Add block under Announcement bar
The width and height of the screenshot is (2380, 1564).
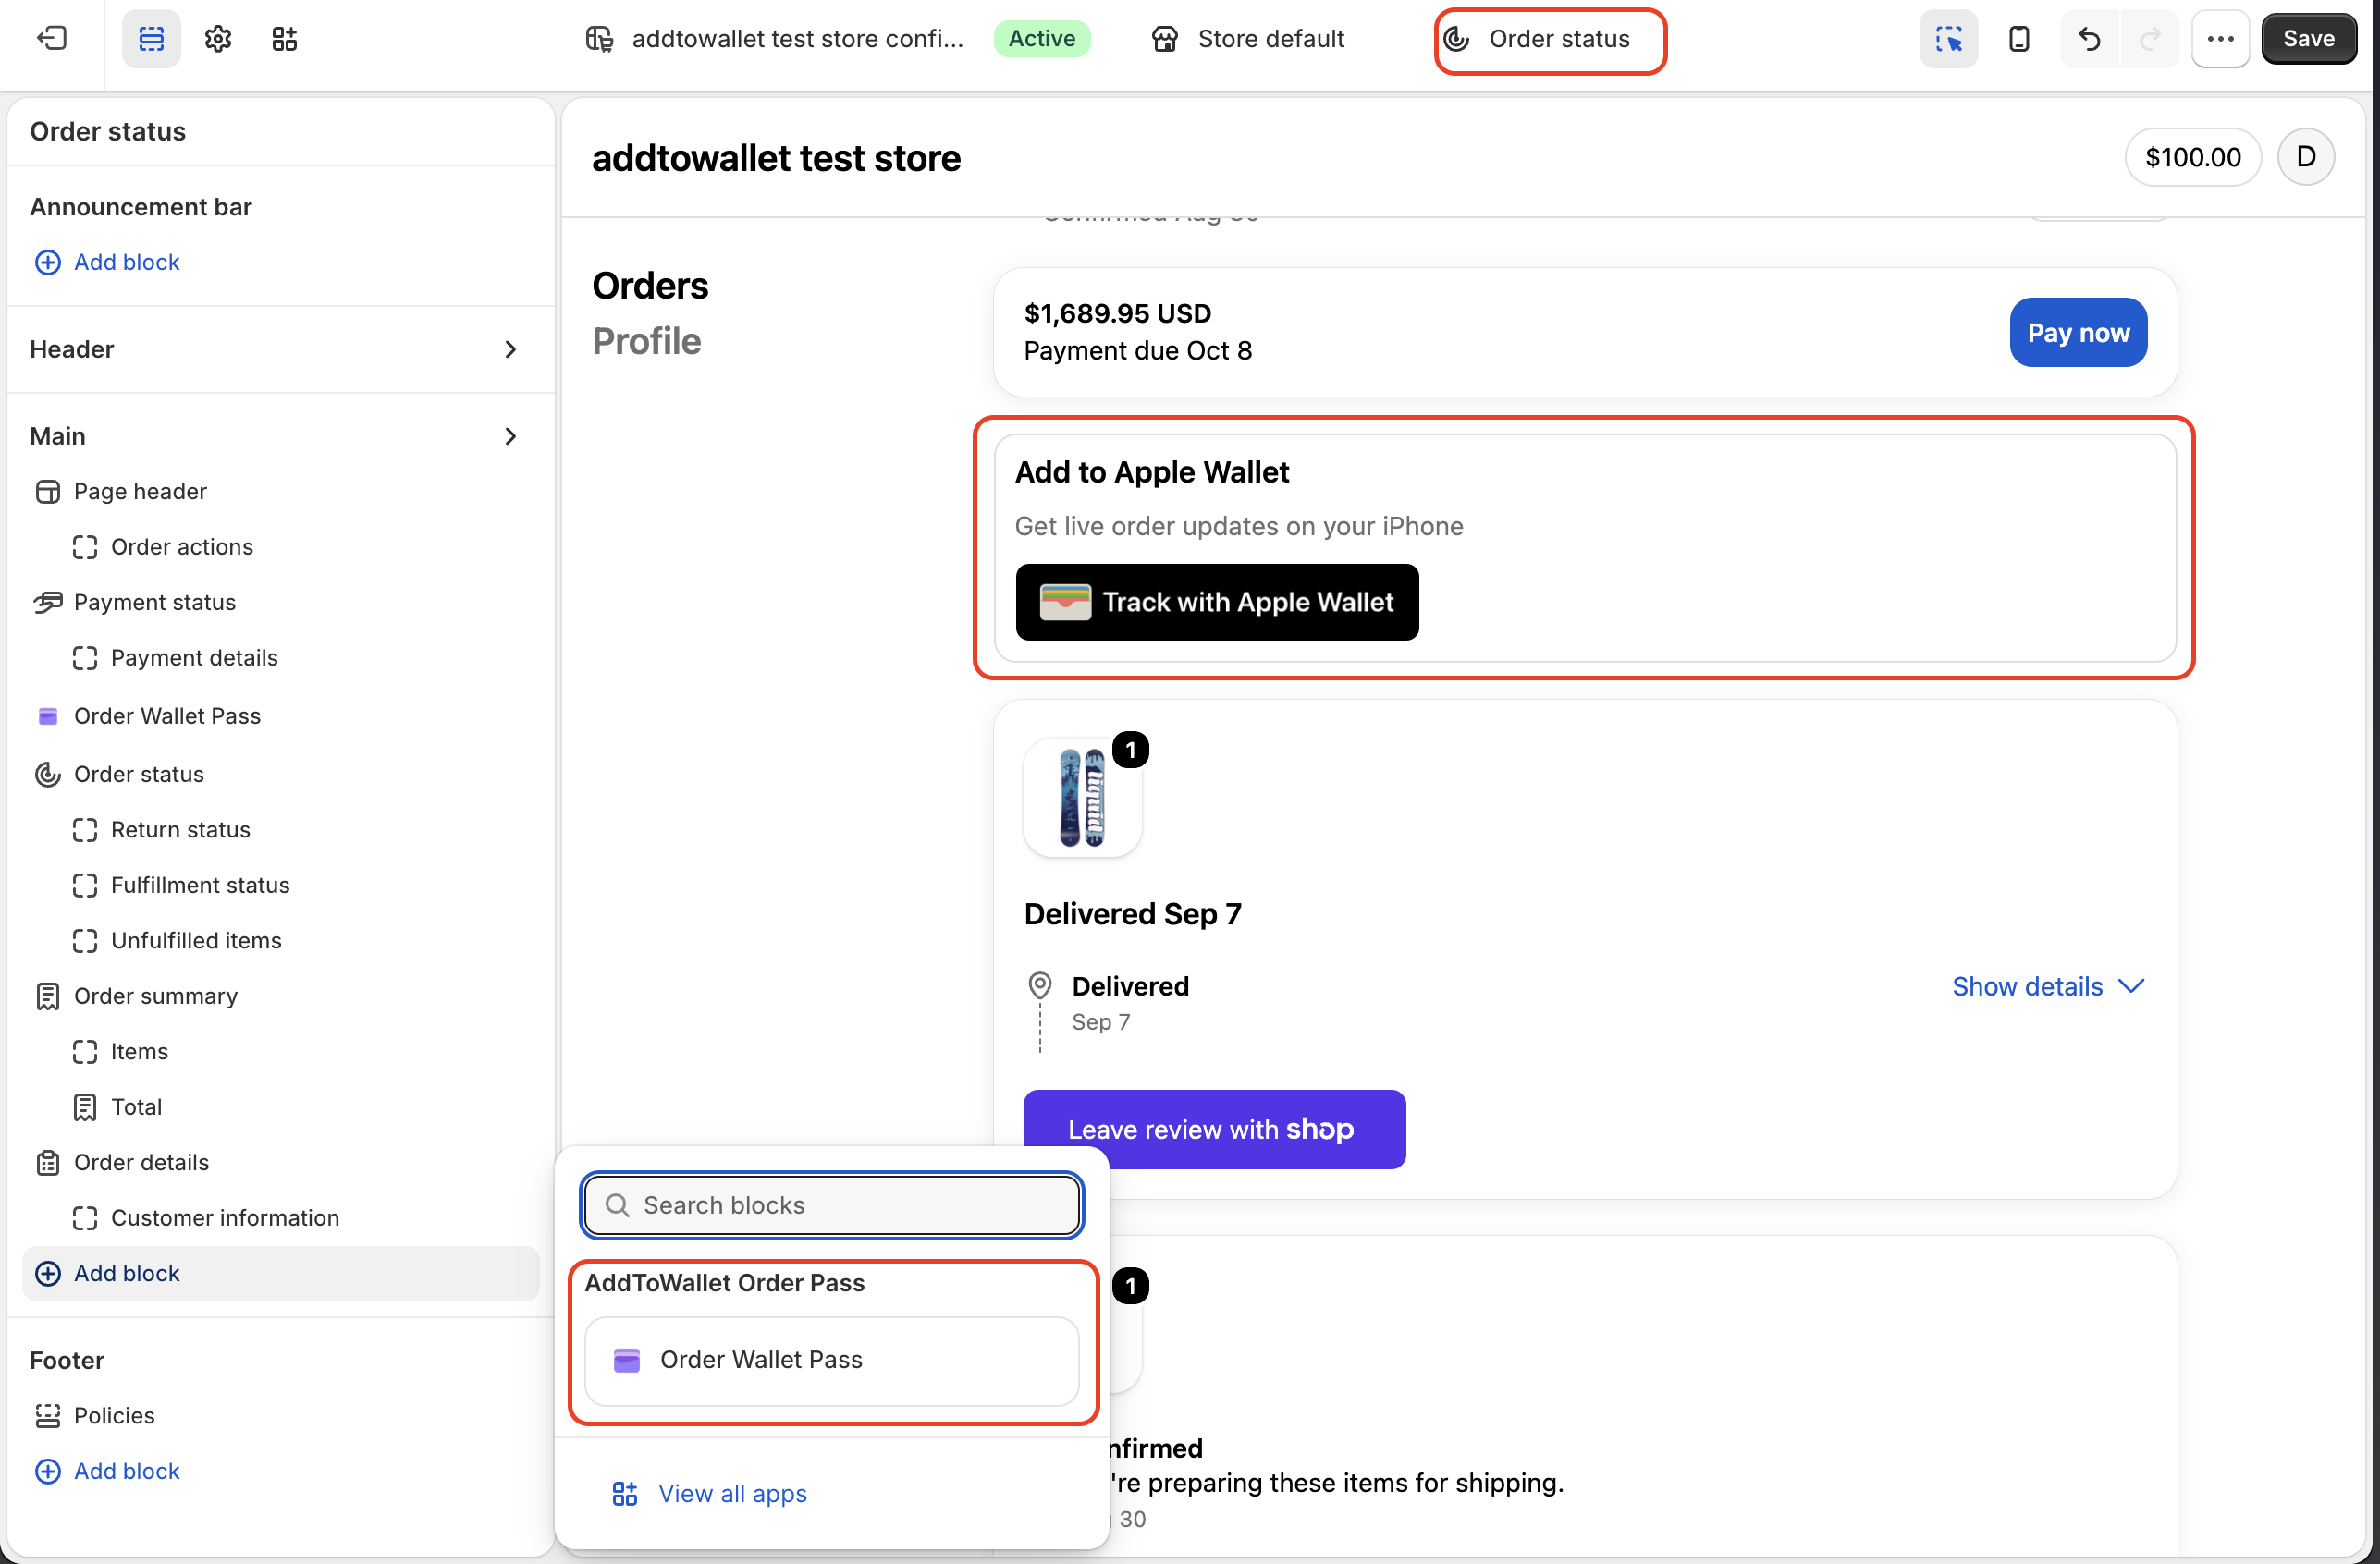click(x=108, y=262)
